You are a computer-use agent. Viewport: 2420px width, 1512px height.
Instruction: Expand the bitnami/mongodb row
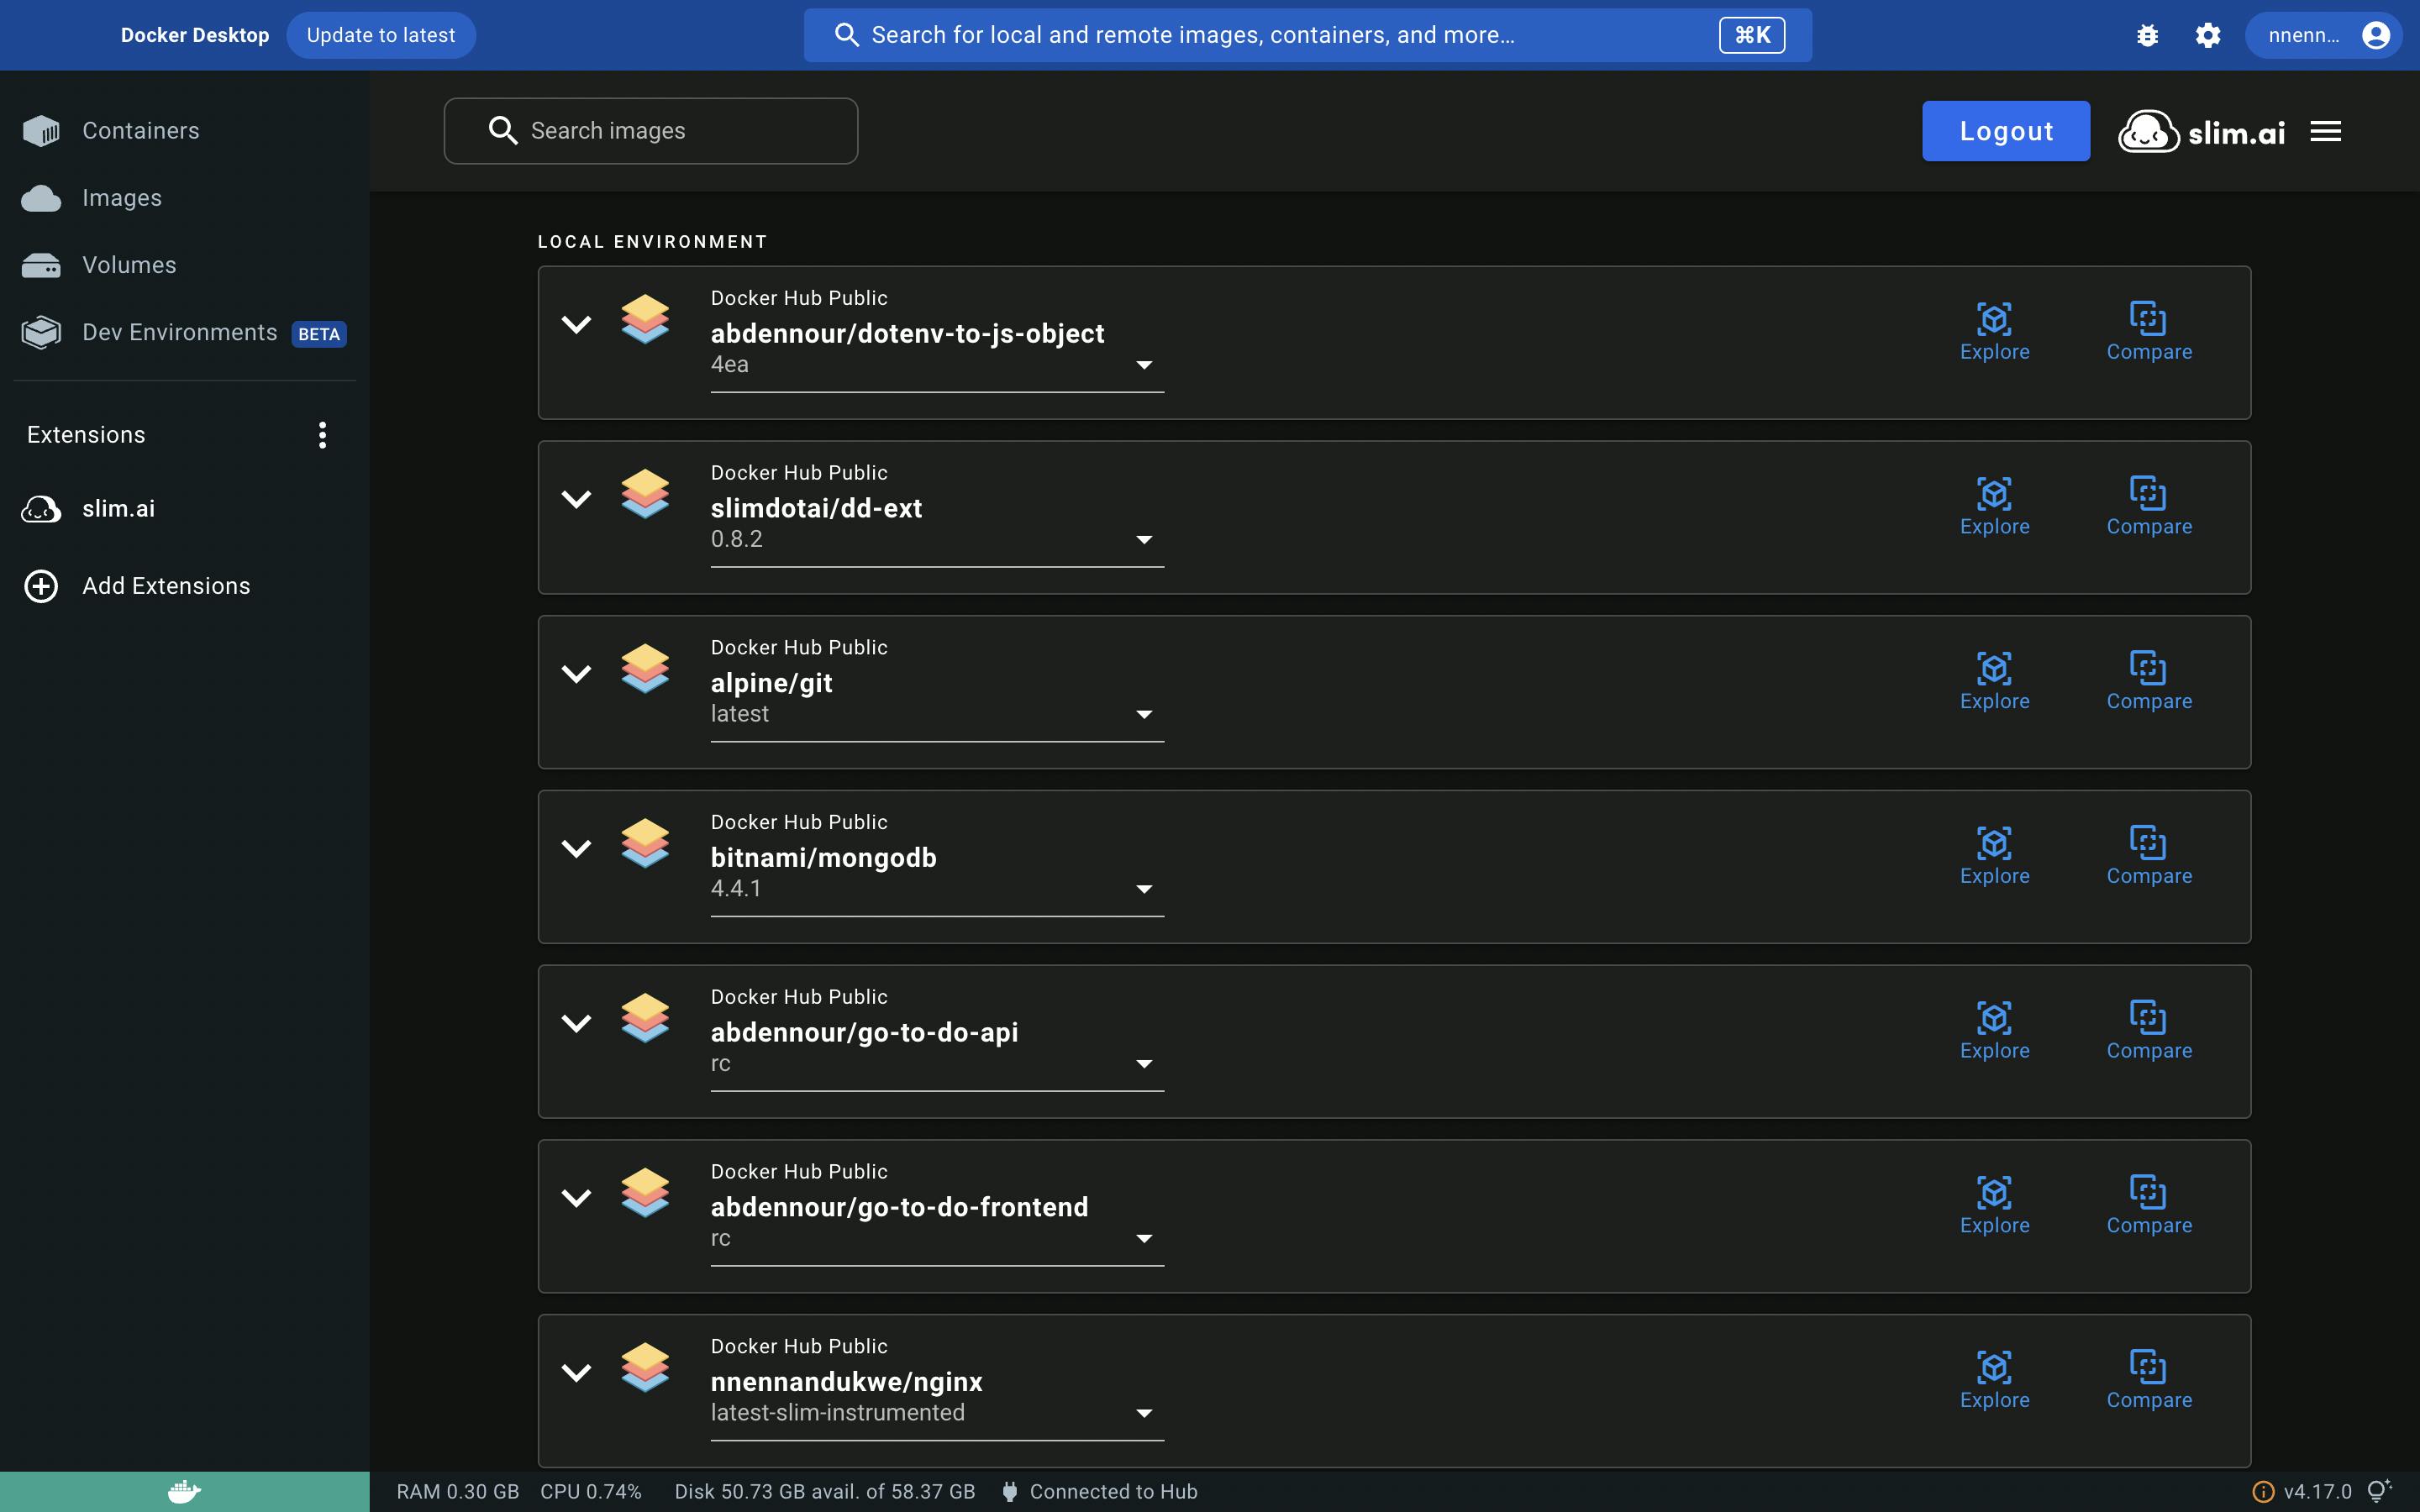(x=576, y=849)
